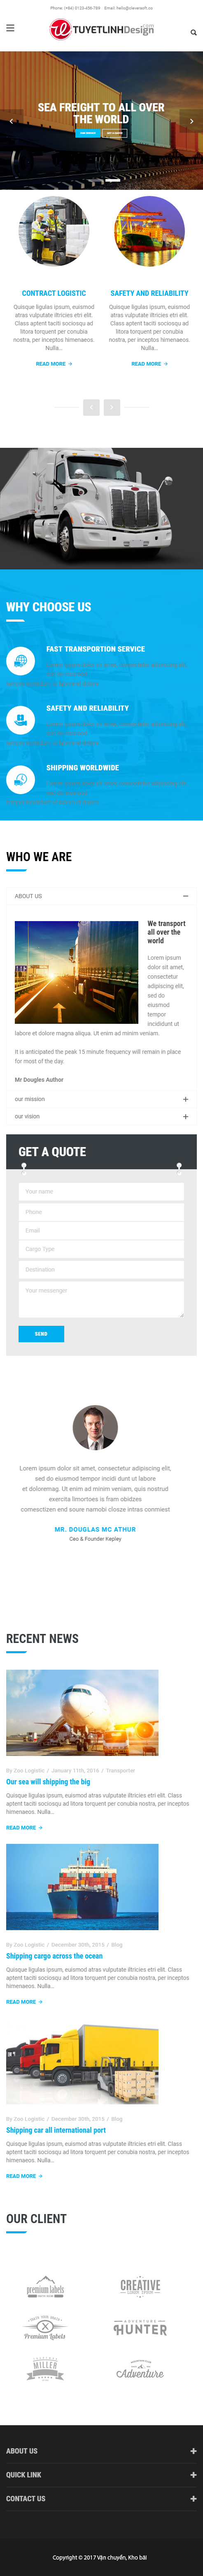Click Read More under Contract Logistic
The height and width of the screenshot is (2576, 203).
pyautogui.click(x=54, y=364)
